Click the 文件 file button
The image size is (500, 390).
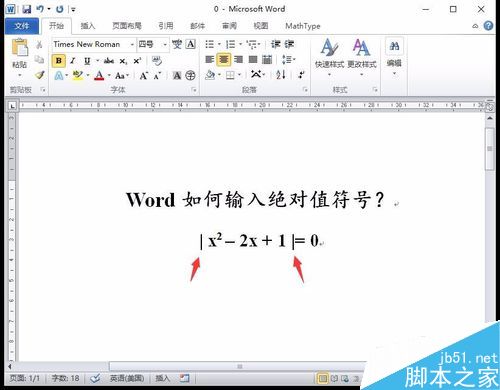(x=22, y=26)
